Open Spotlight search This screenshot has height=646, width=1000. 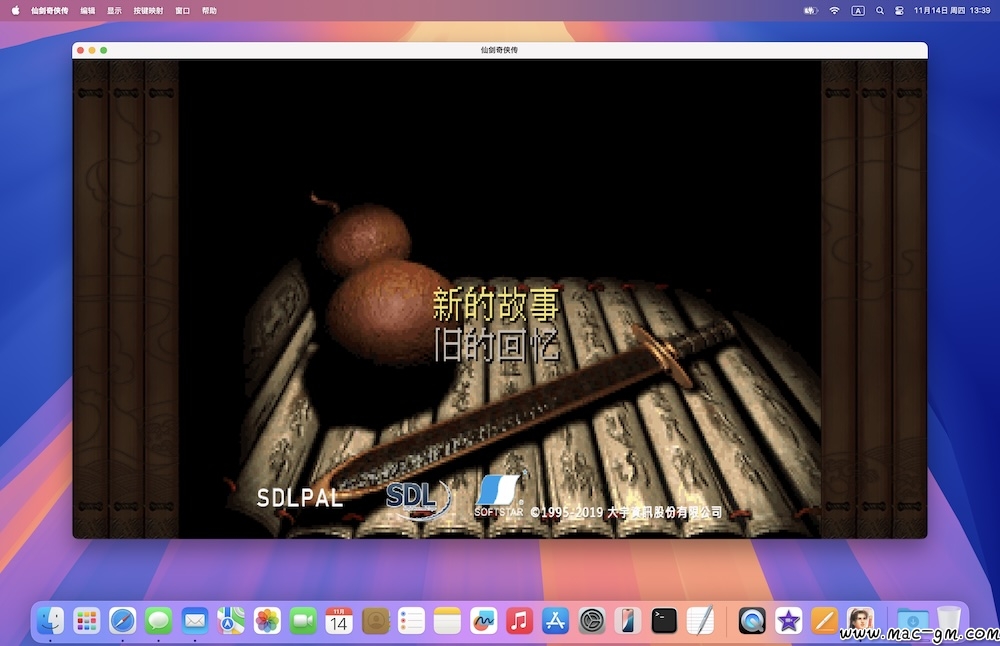(879, 10)
